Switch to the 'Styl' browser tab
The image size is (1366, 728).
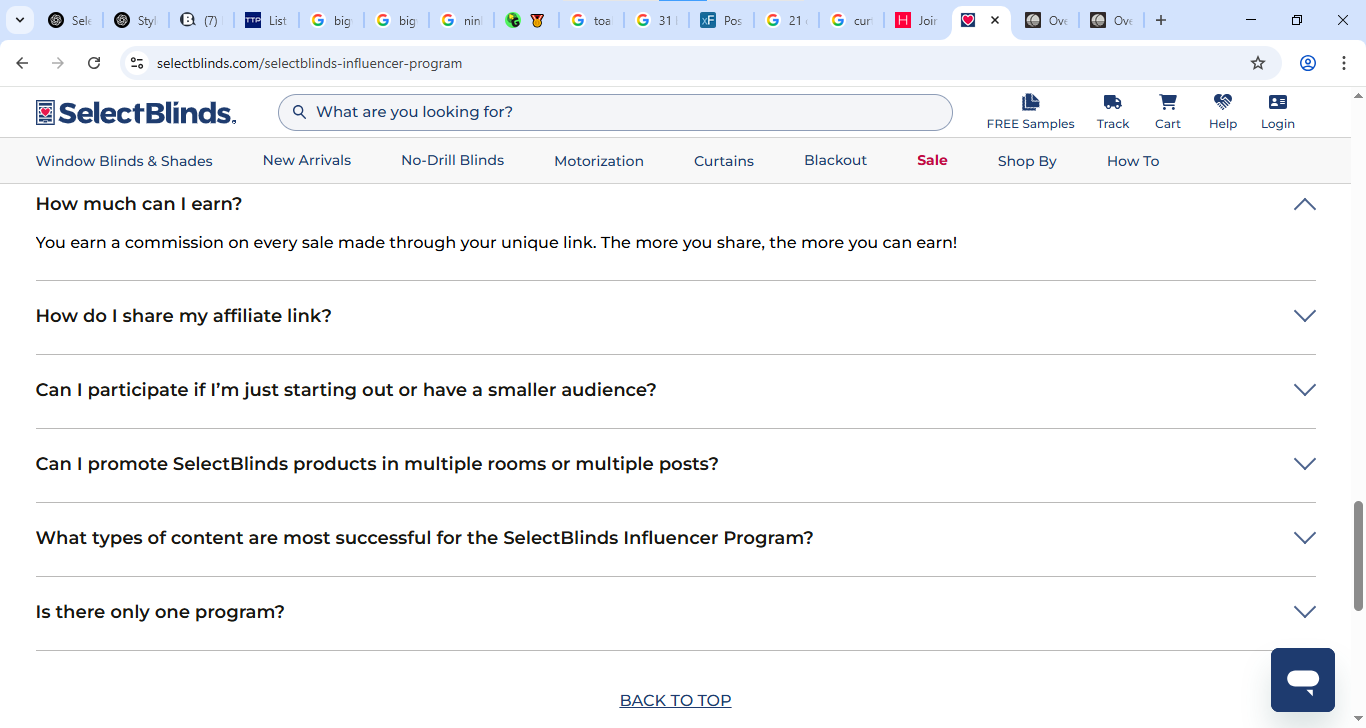(x=135, y=20)
